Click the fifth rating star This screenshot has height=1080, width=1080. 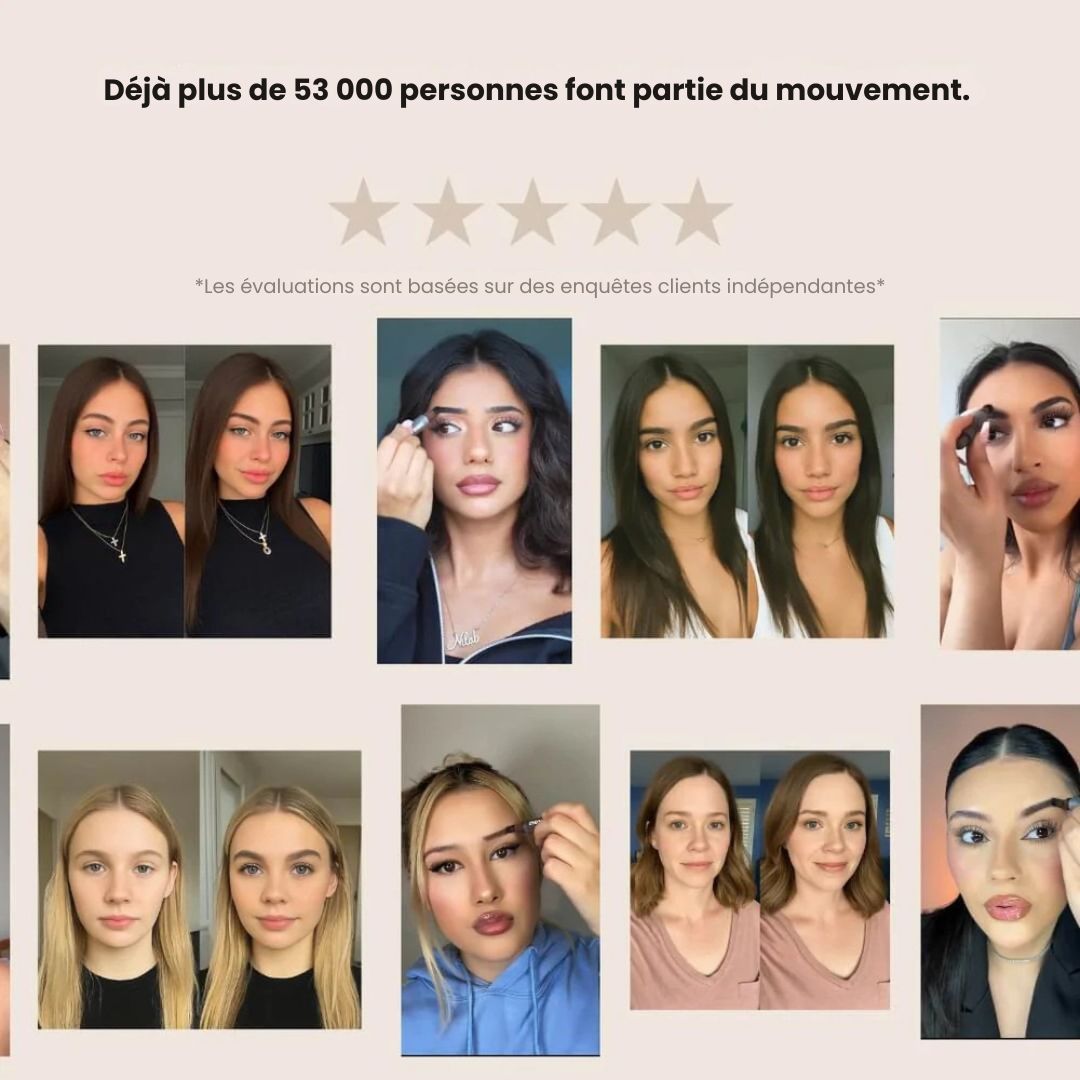(698, 212)
